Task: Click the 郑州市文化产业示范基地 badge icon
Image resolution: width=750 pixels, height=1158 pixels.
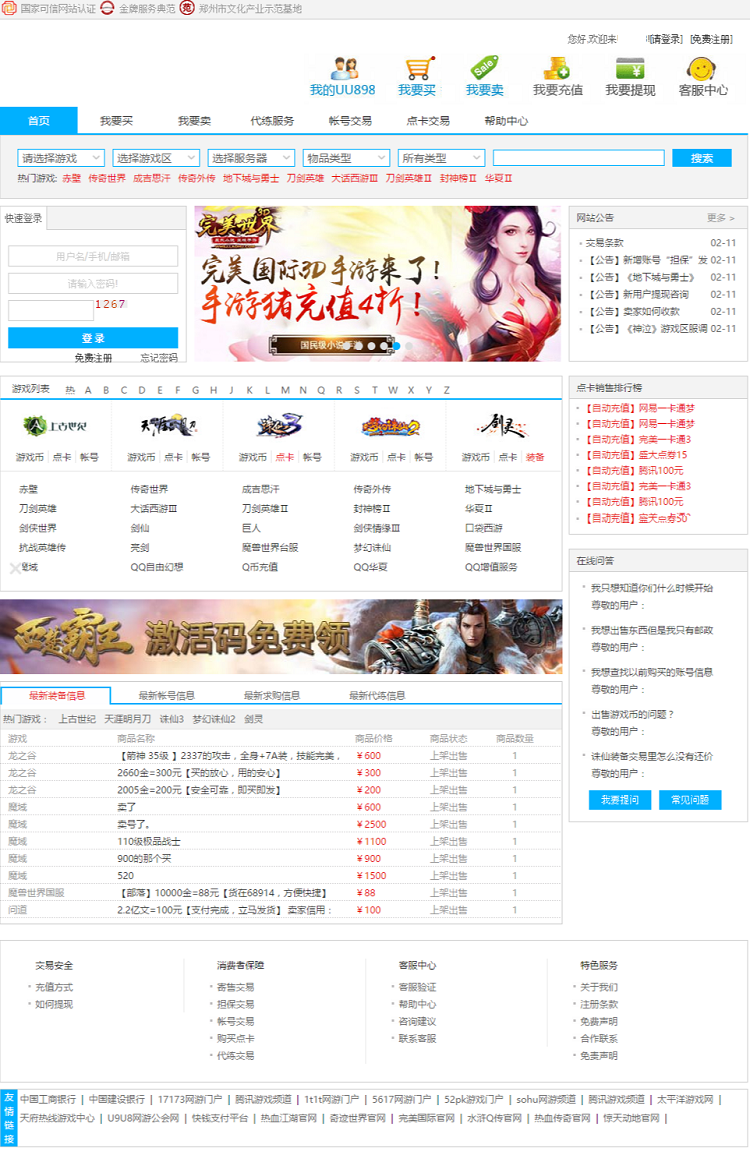Action: (188, 8)
